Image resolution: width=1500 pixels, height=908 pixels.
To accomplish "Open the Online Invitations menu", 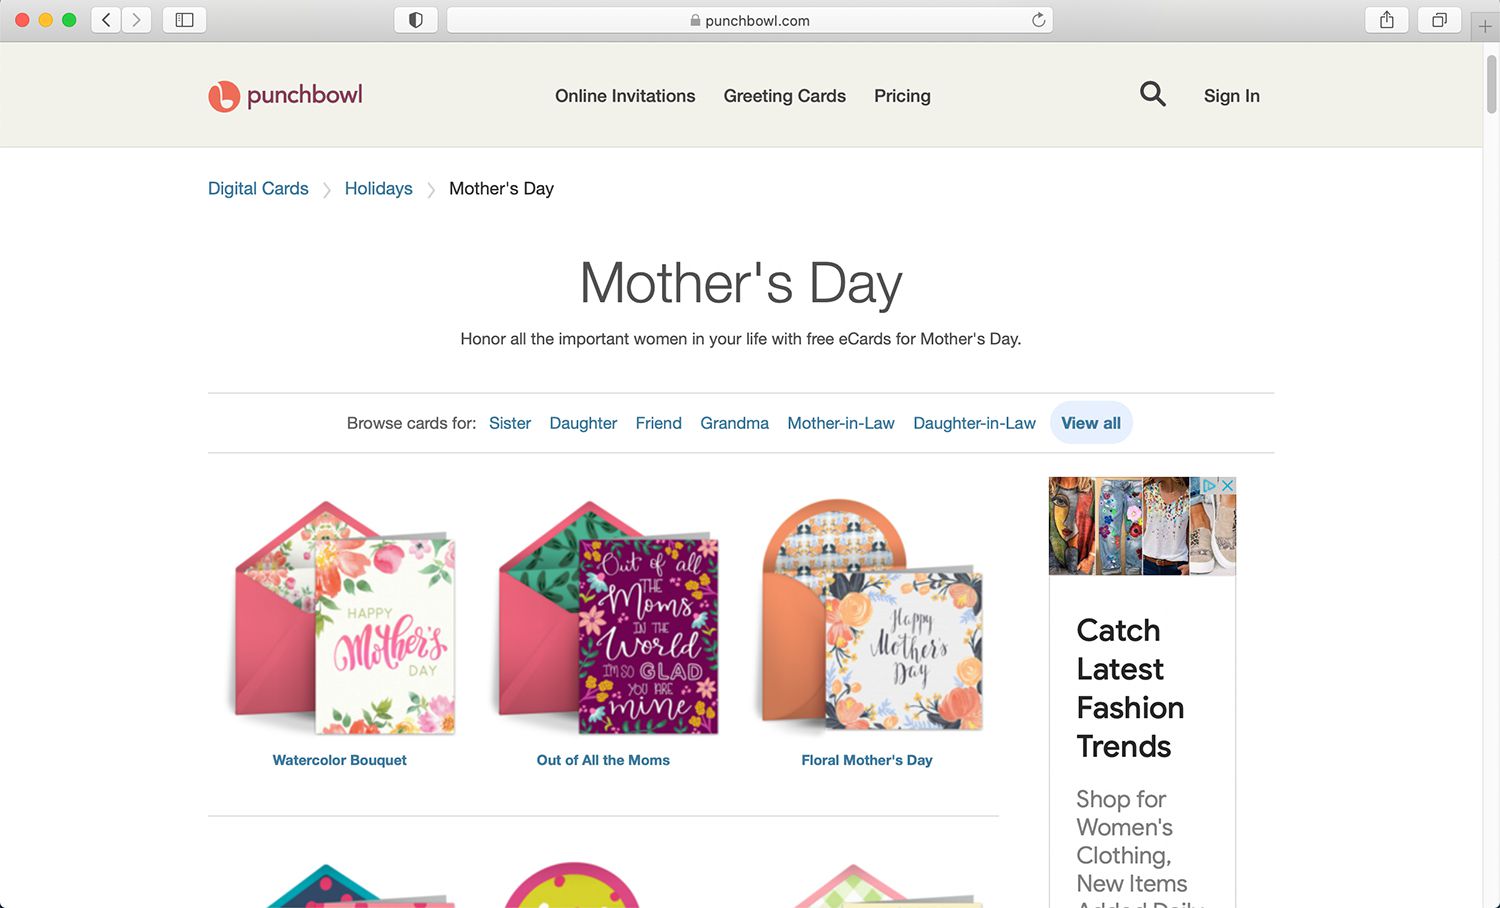I will click(x=625, y=96).
